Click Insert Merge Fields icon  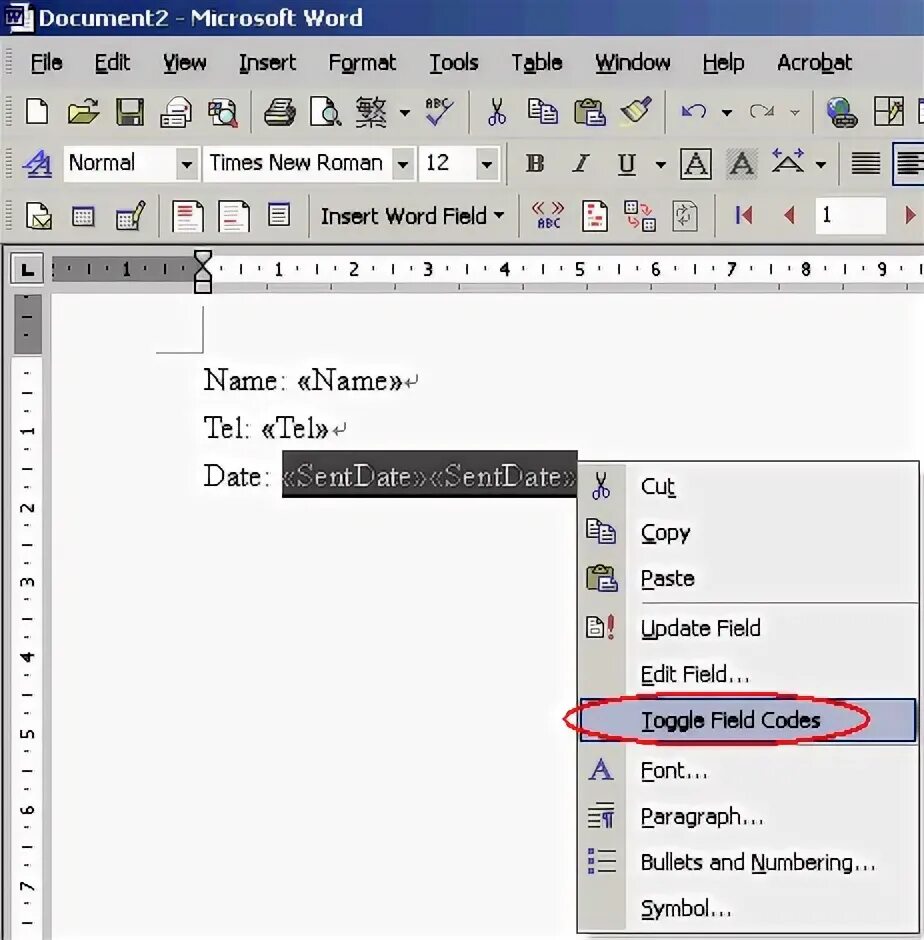pyautogui.click(x=279, y=215)
